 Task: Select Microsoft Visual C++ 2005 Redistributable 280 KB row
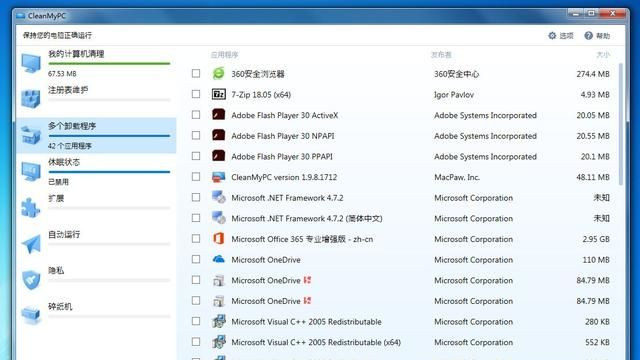pyautogui.click(x=400, y=322)
